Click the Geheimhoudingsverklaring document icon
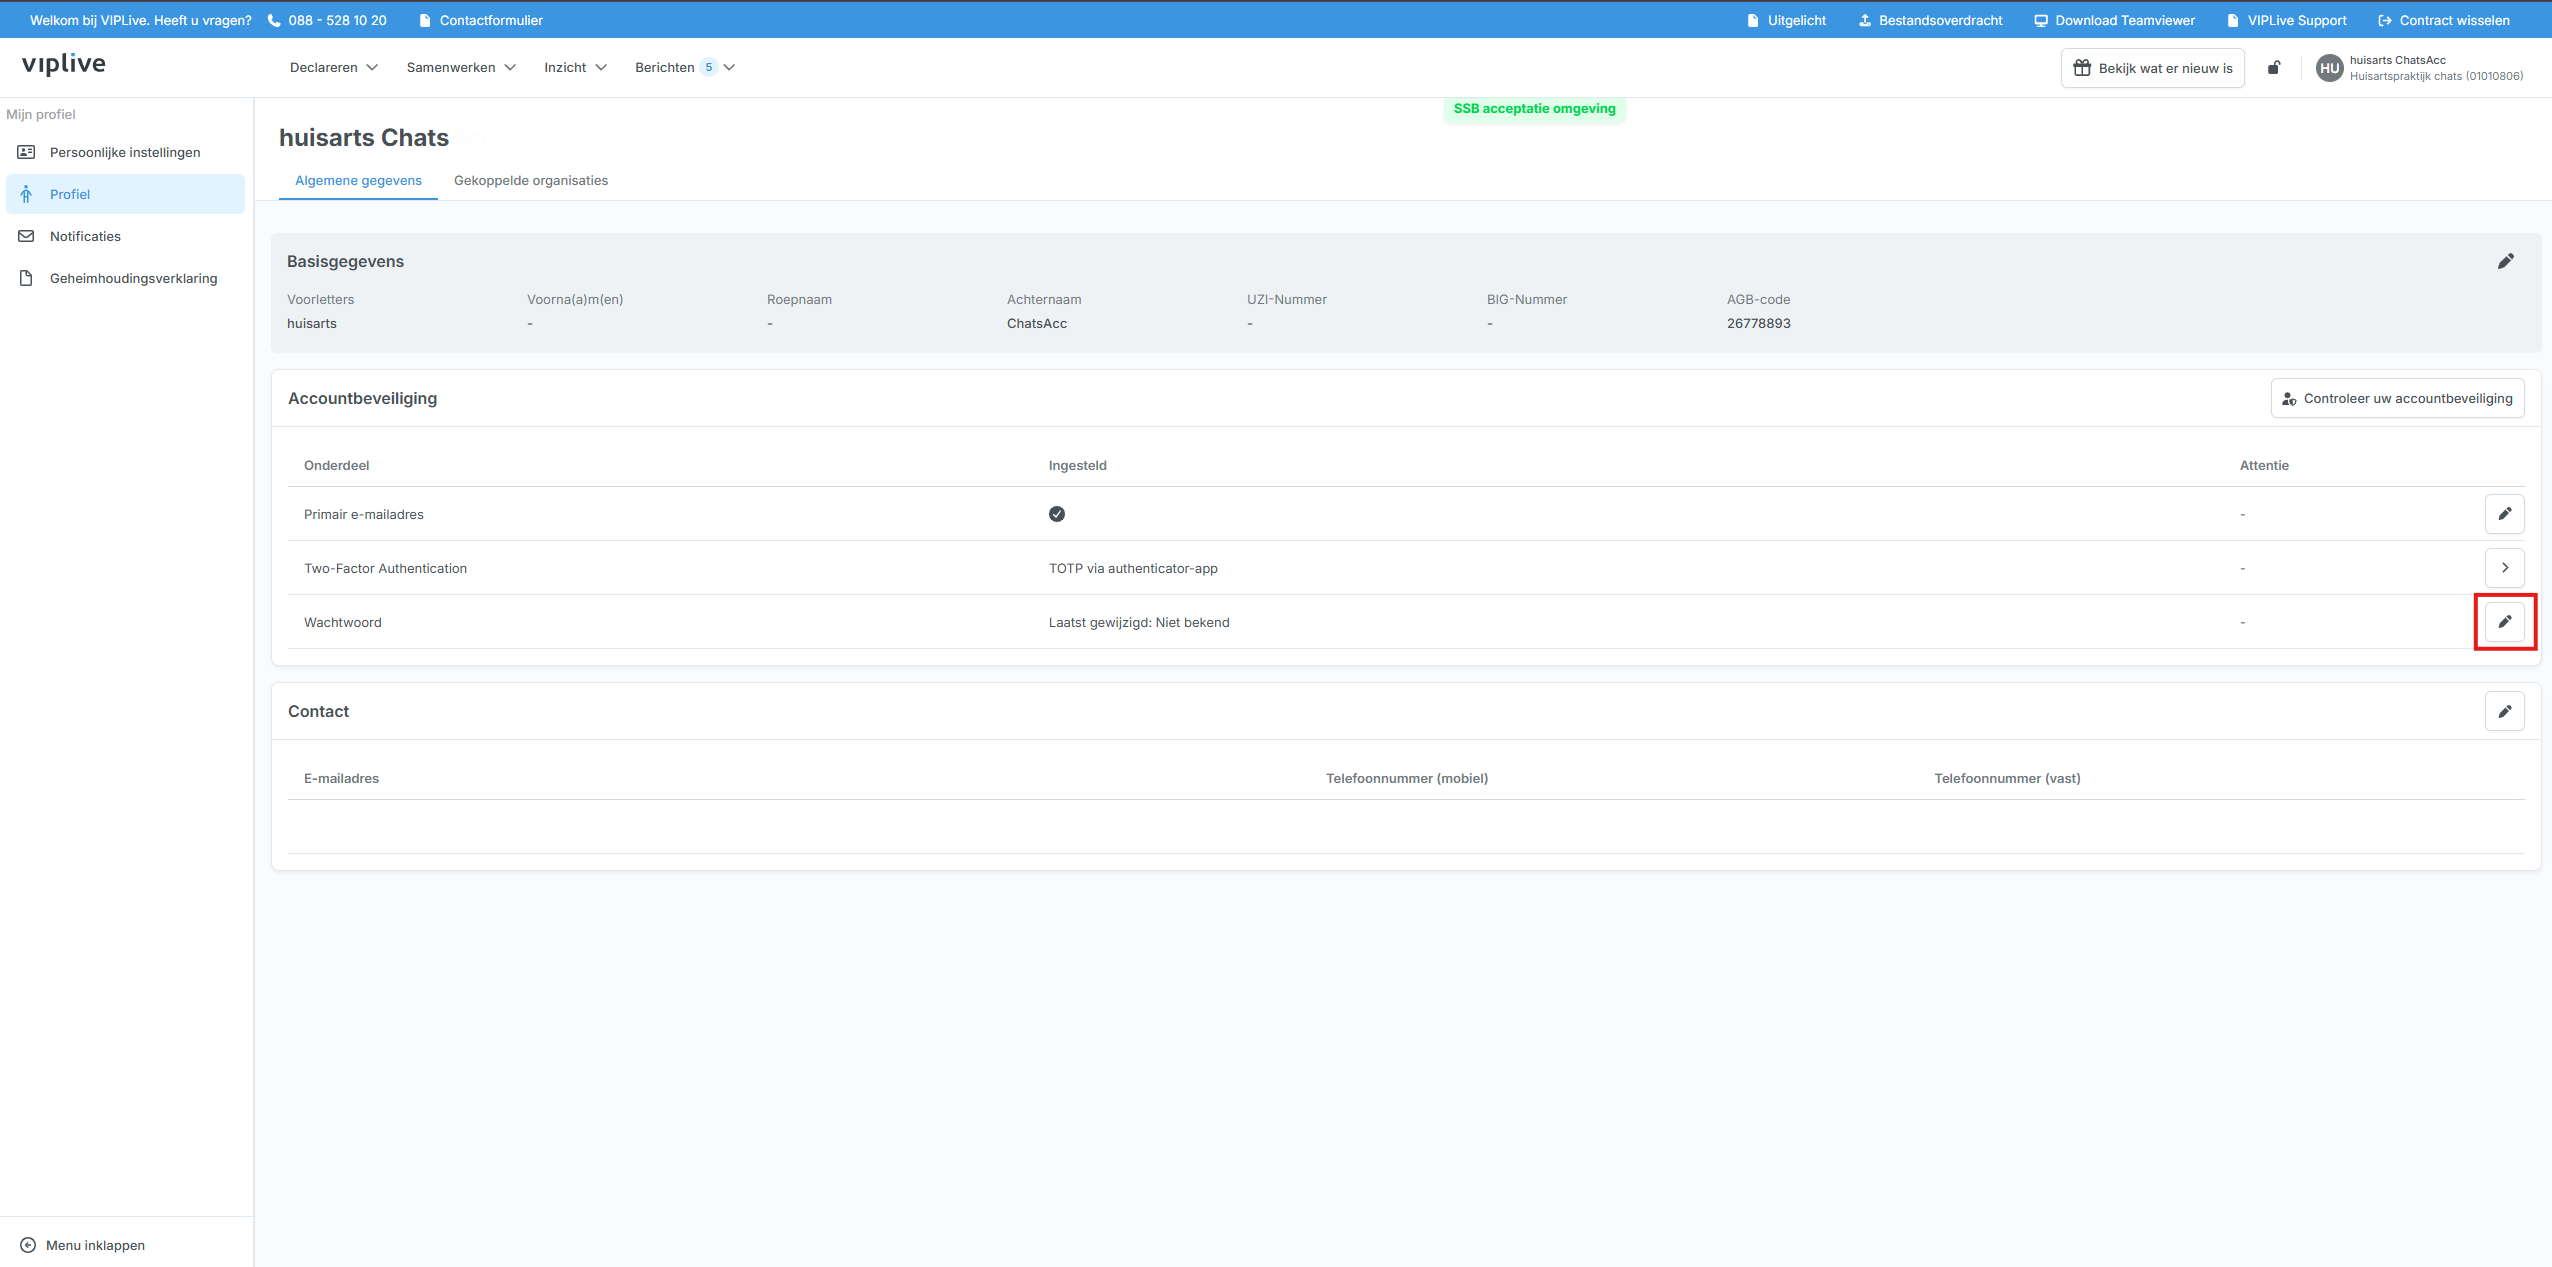 pos(27,278)
